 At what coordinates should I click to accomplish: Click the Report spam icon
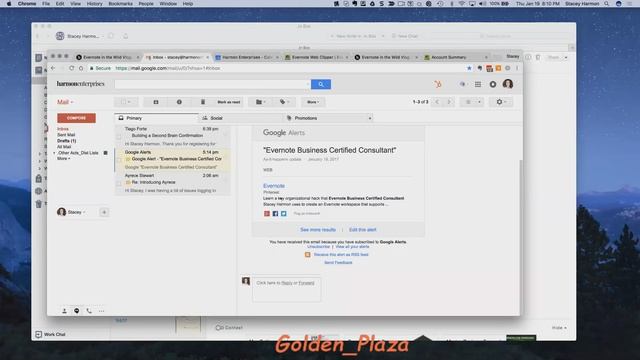(x=179, y=102)
